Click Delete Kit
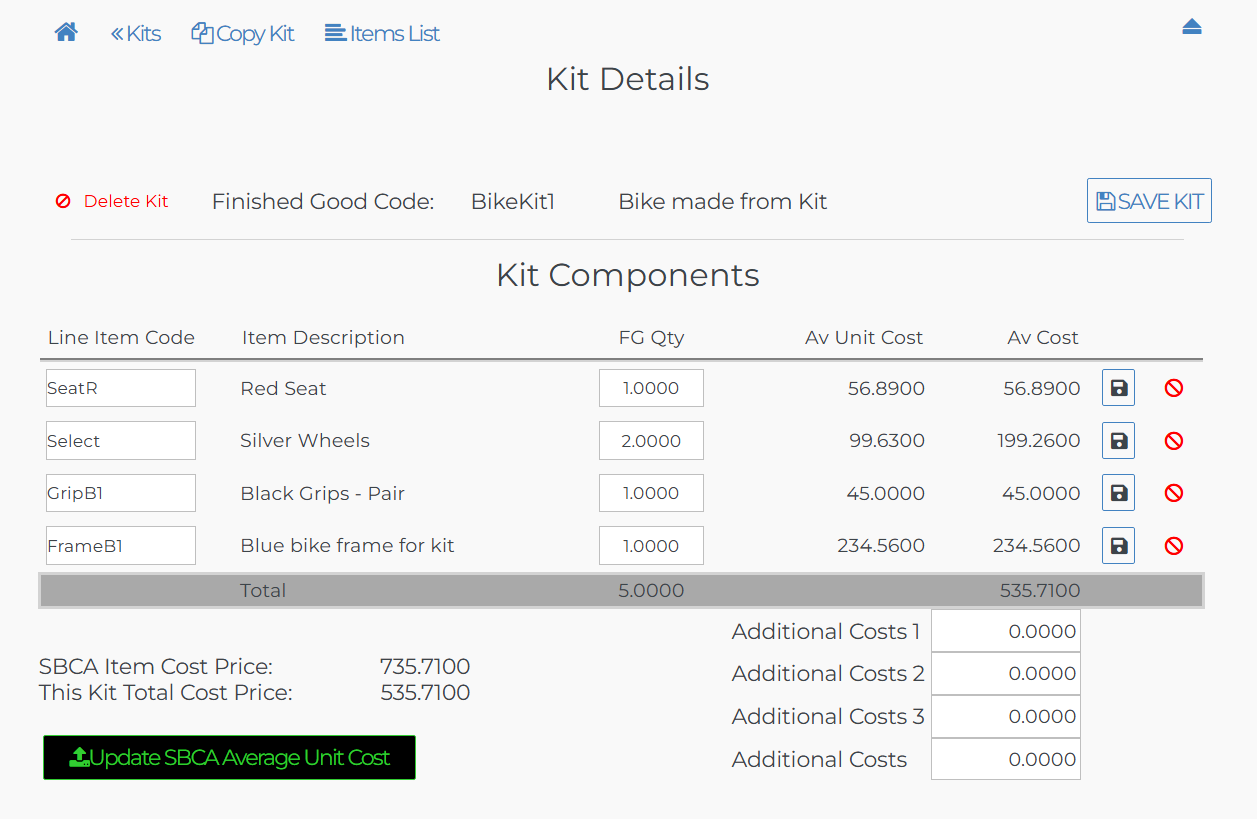This screenshot has width=1257, height=819. coord(112,201)
